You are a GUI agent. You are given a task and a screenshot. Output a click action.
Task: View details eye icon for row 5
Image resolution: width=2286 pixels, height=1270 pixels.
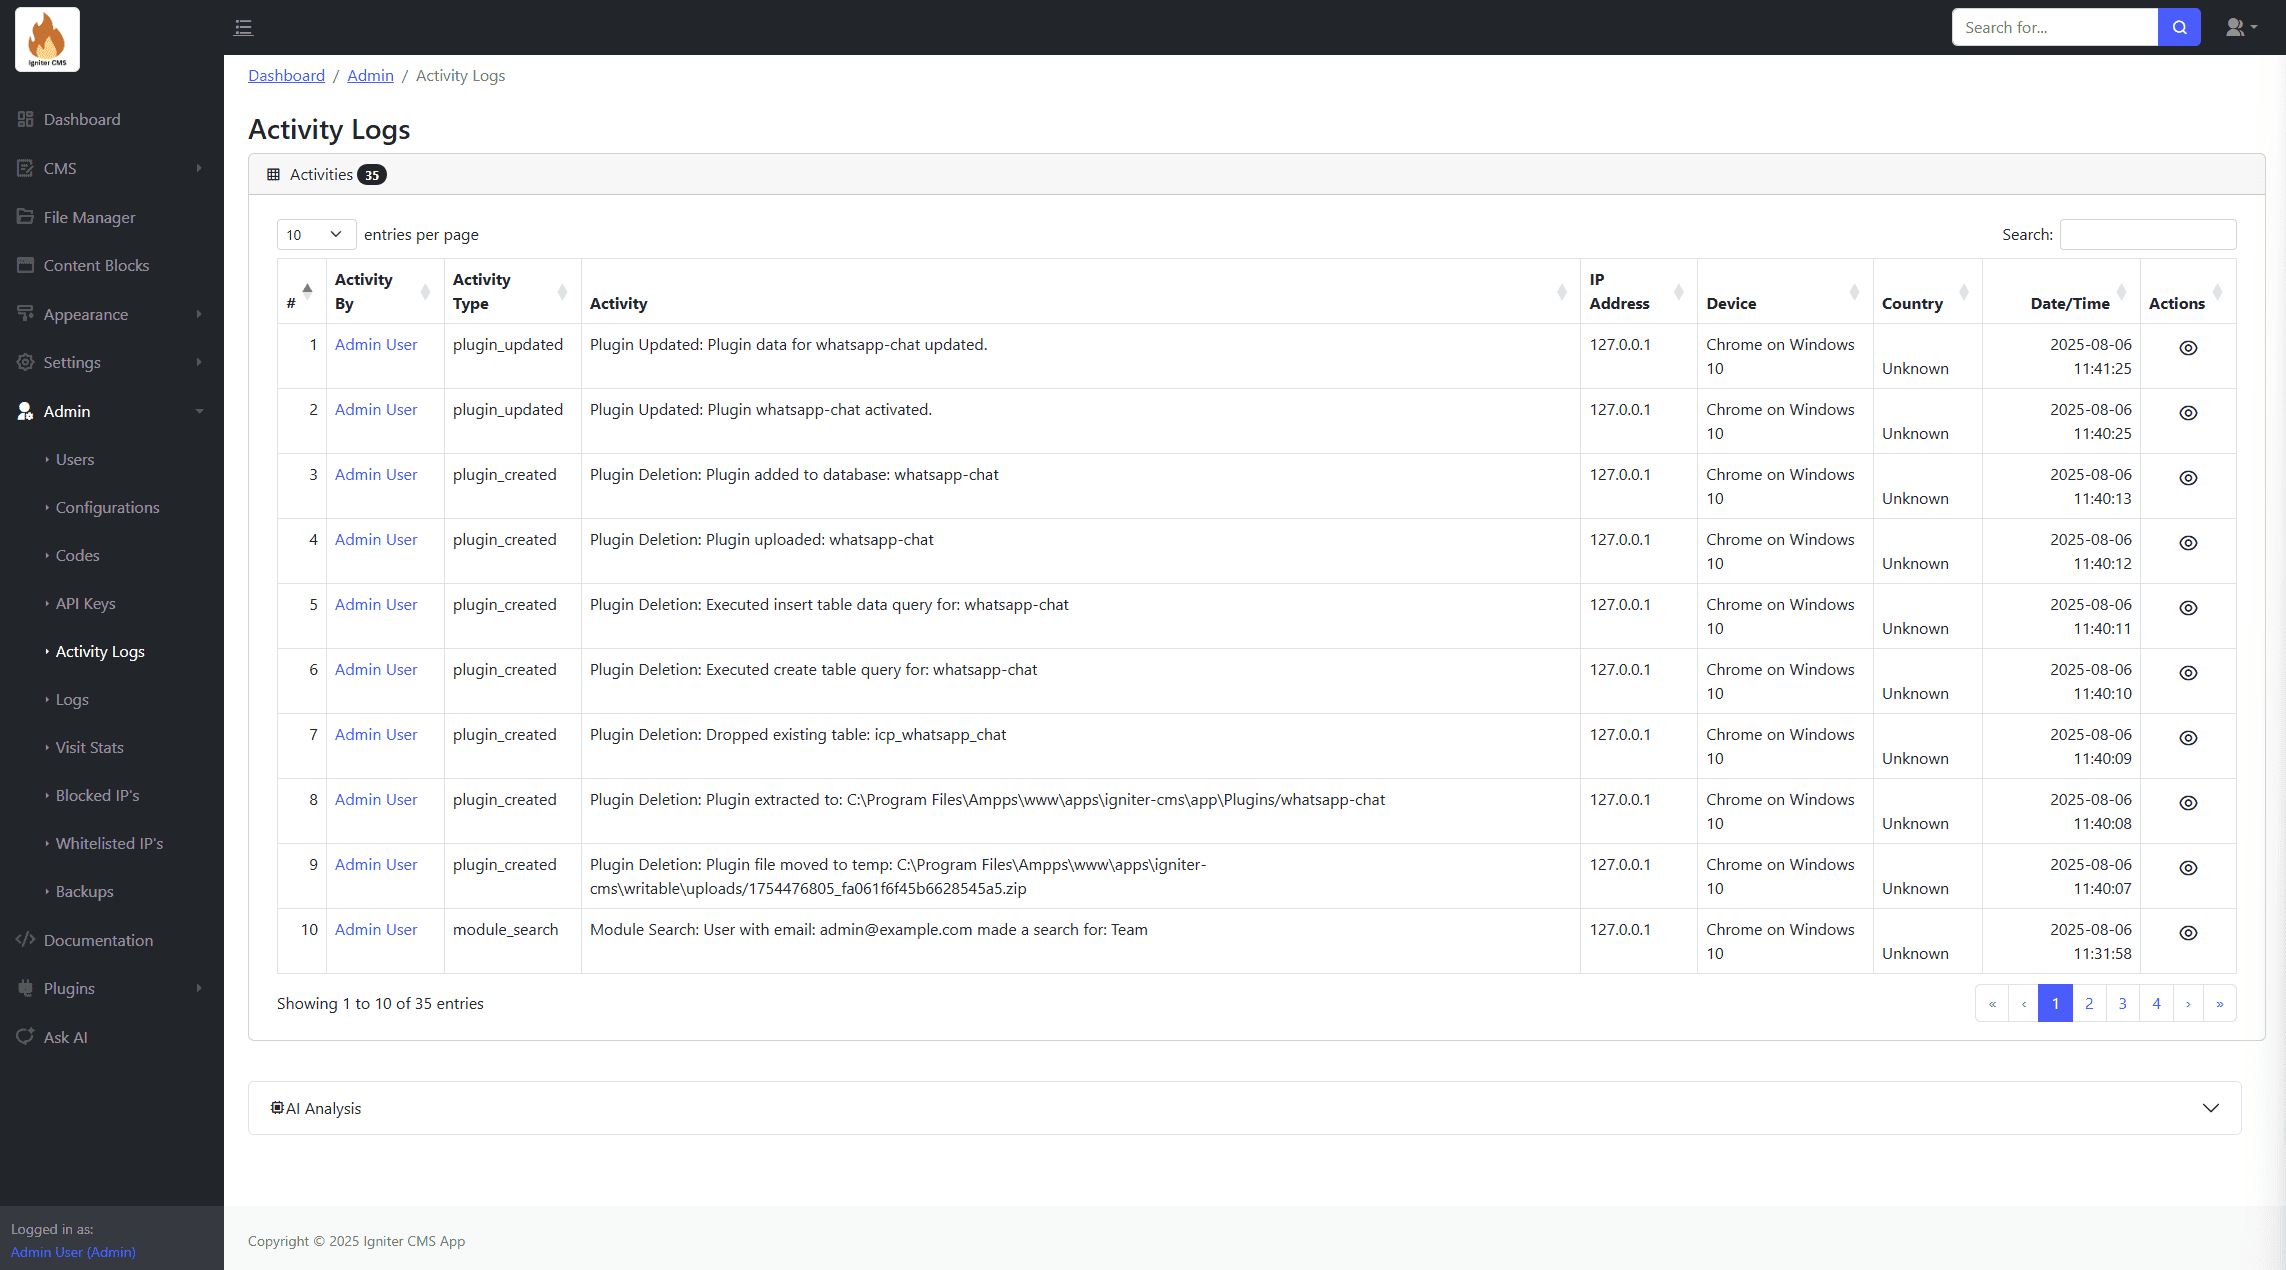[x=2188, y=608]
